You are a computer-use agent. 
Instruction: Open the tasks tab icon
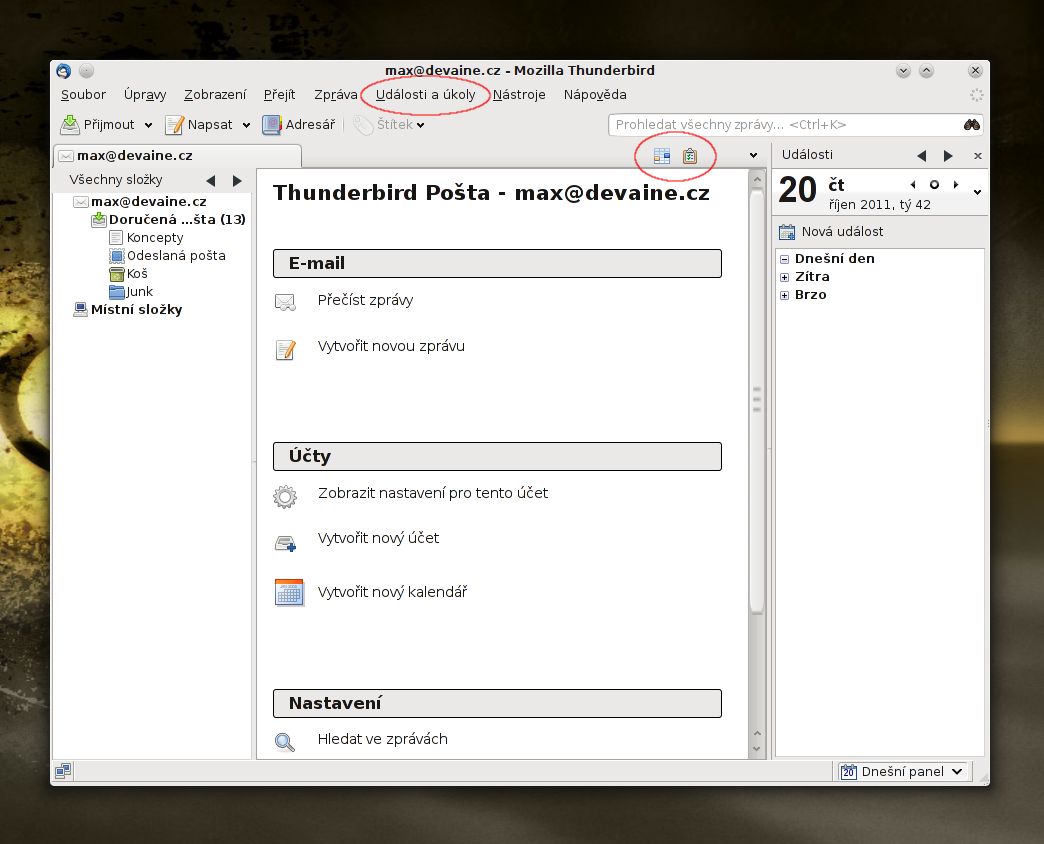(x=690, y=156)
